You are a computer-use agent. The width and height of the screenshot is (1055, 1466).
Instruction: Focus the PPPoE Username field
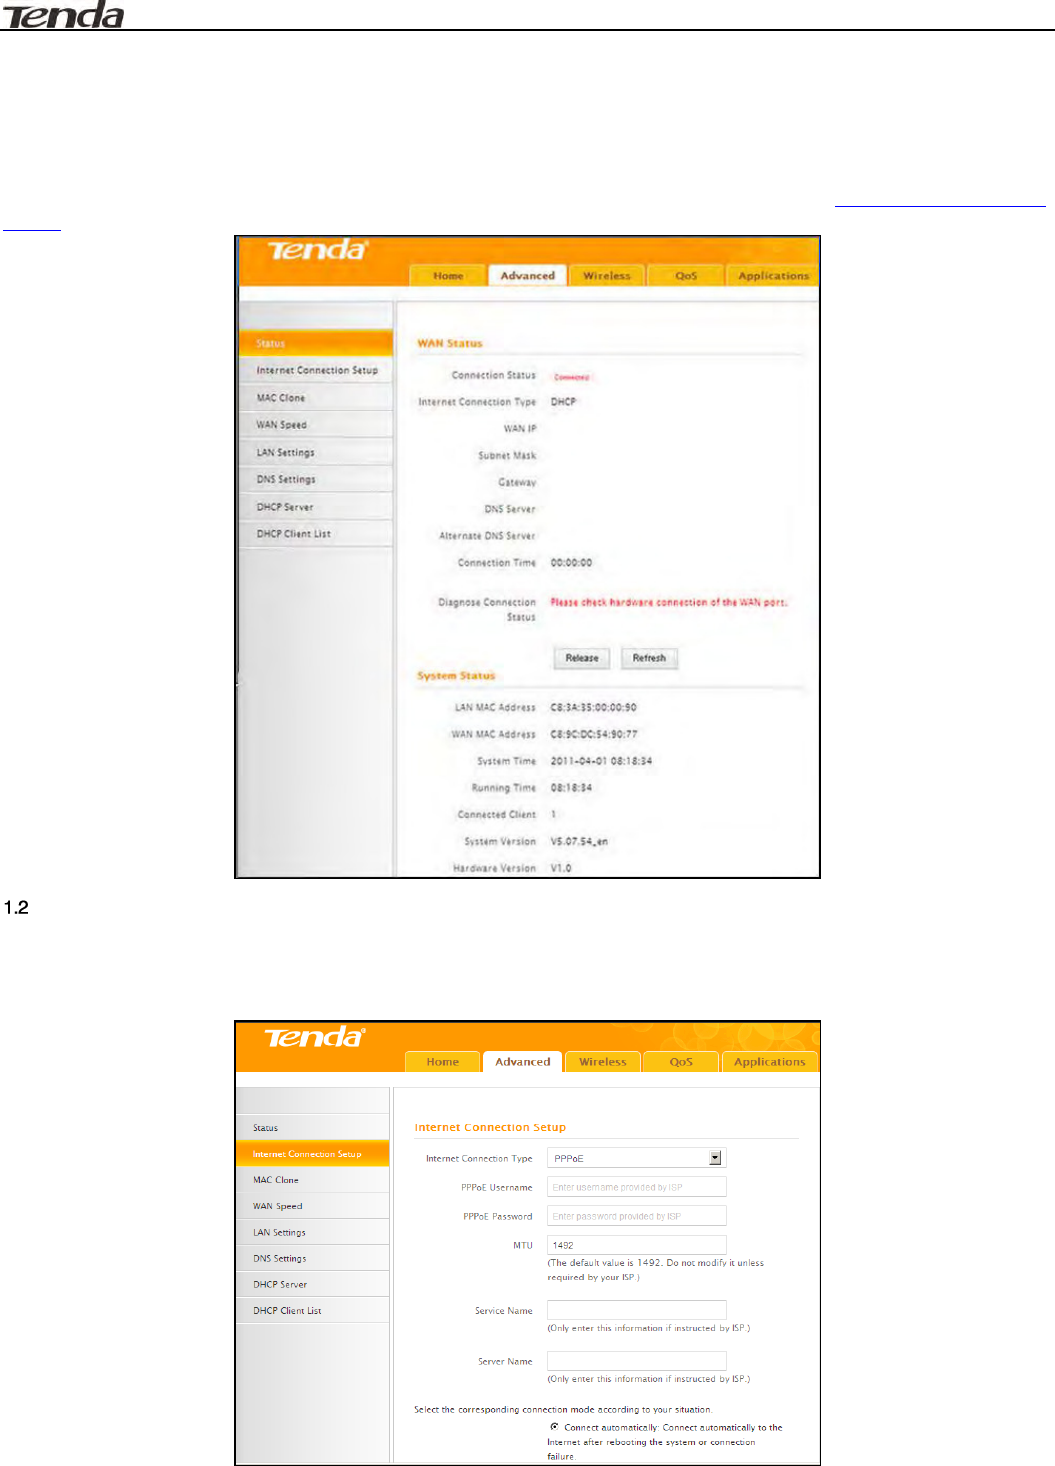tap(636, 1187)
